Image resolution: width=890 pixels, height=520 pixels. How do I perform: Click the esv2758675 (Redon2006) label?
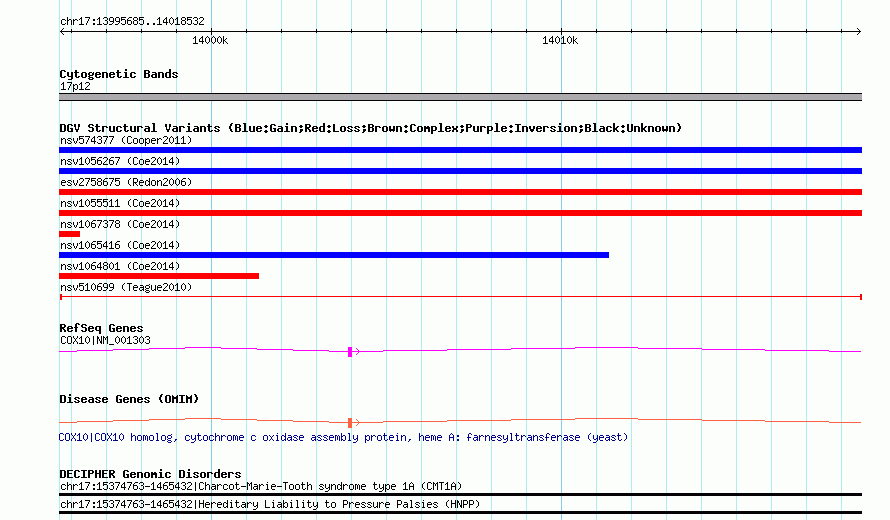[x=126, y=182]
